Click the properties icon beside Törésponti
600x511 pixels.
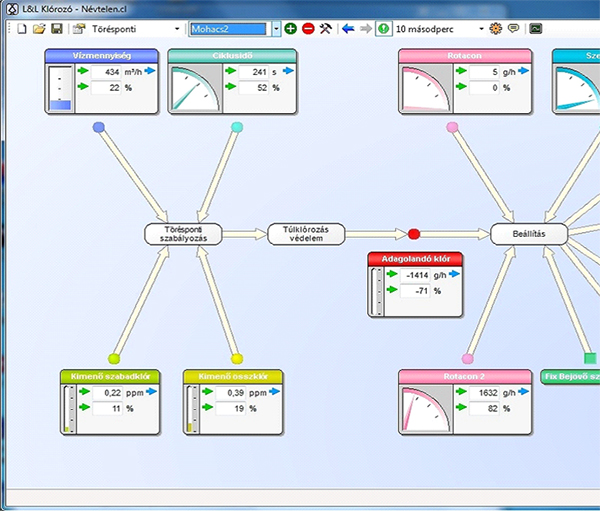(x=79, y=29)
